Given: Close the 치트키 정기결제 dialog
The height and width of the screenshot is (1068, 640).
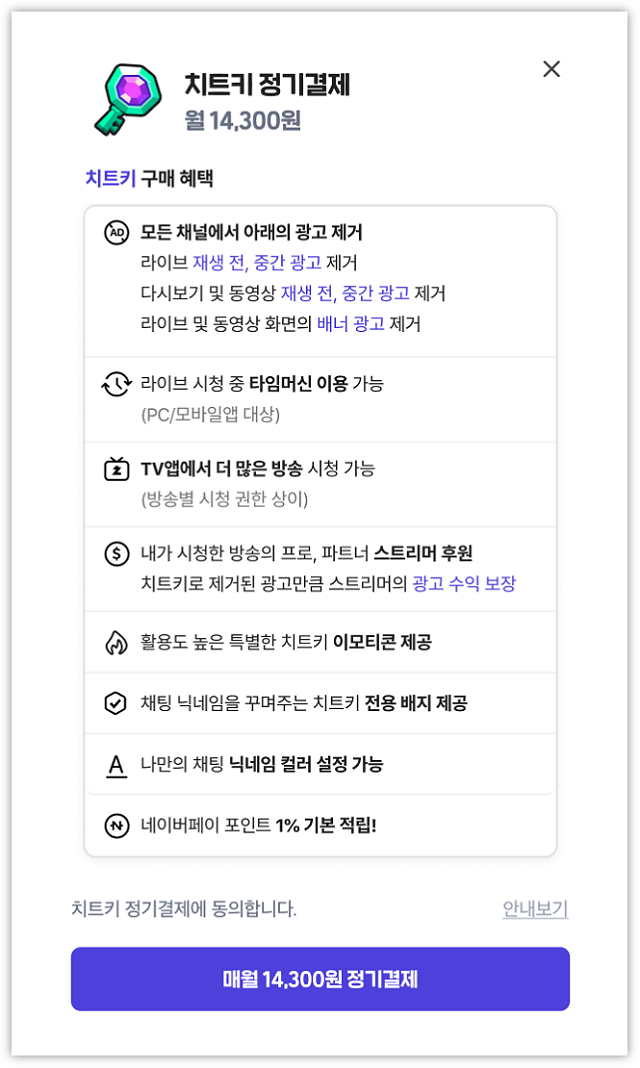Looking at the screenshot, I should coord(551,69).
